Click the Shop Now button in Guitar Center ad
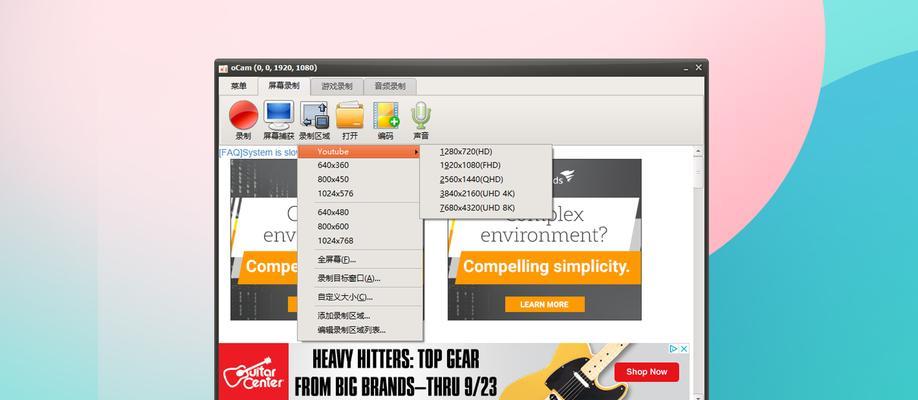This screenshot has height=400, width=918. click(x=646, y=372)
